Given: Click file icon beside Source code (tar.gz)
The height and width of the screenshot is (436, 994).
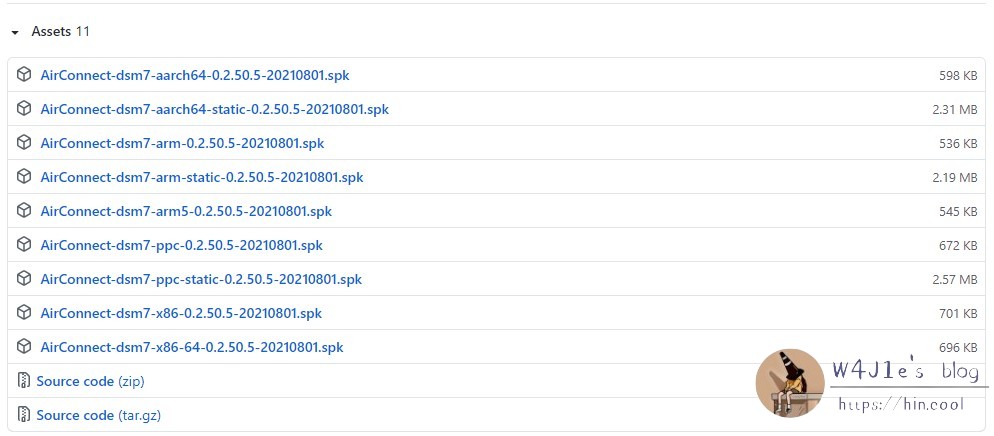Looking at the screenshot, I should (x=24, y=415).
